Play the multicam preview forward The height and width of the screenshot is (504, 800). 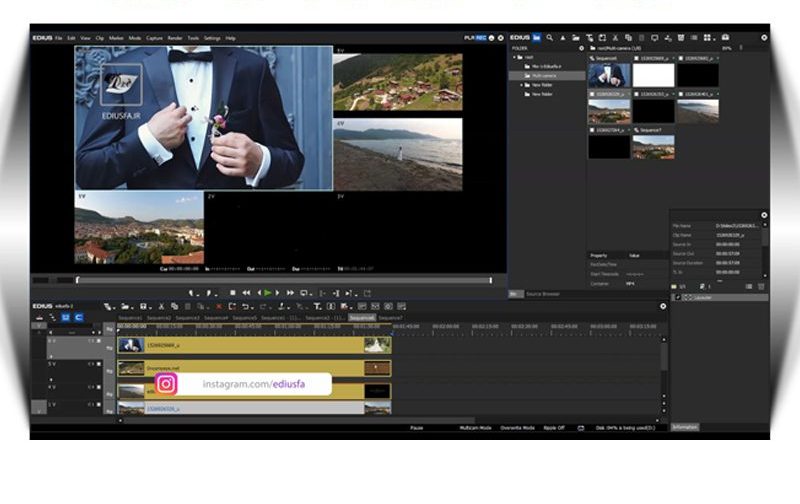click(x=268, y=293)
